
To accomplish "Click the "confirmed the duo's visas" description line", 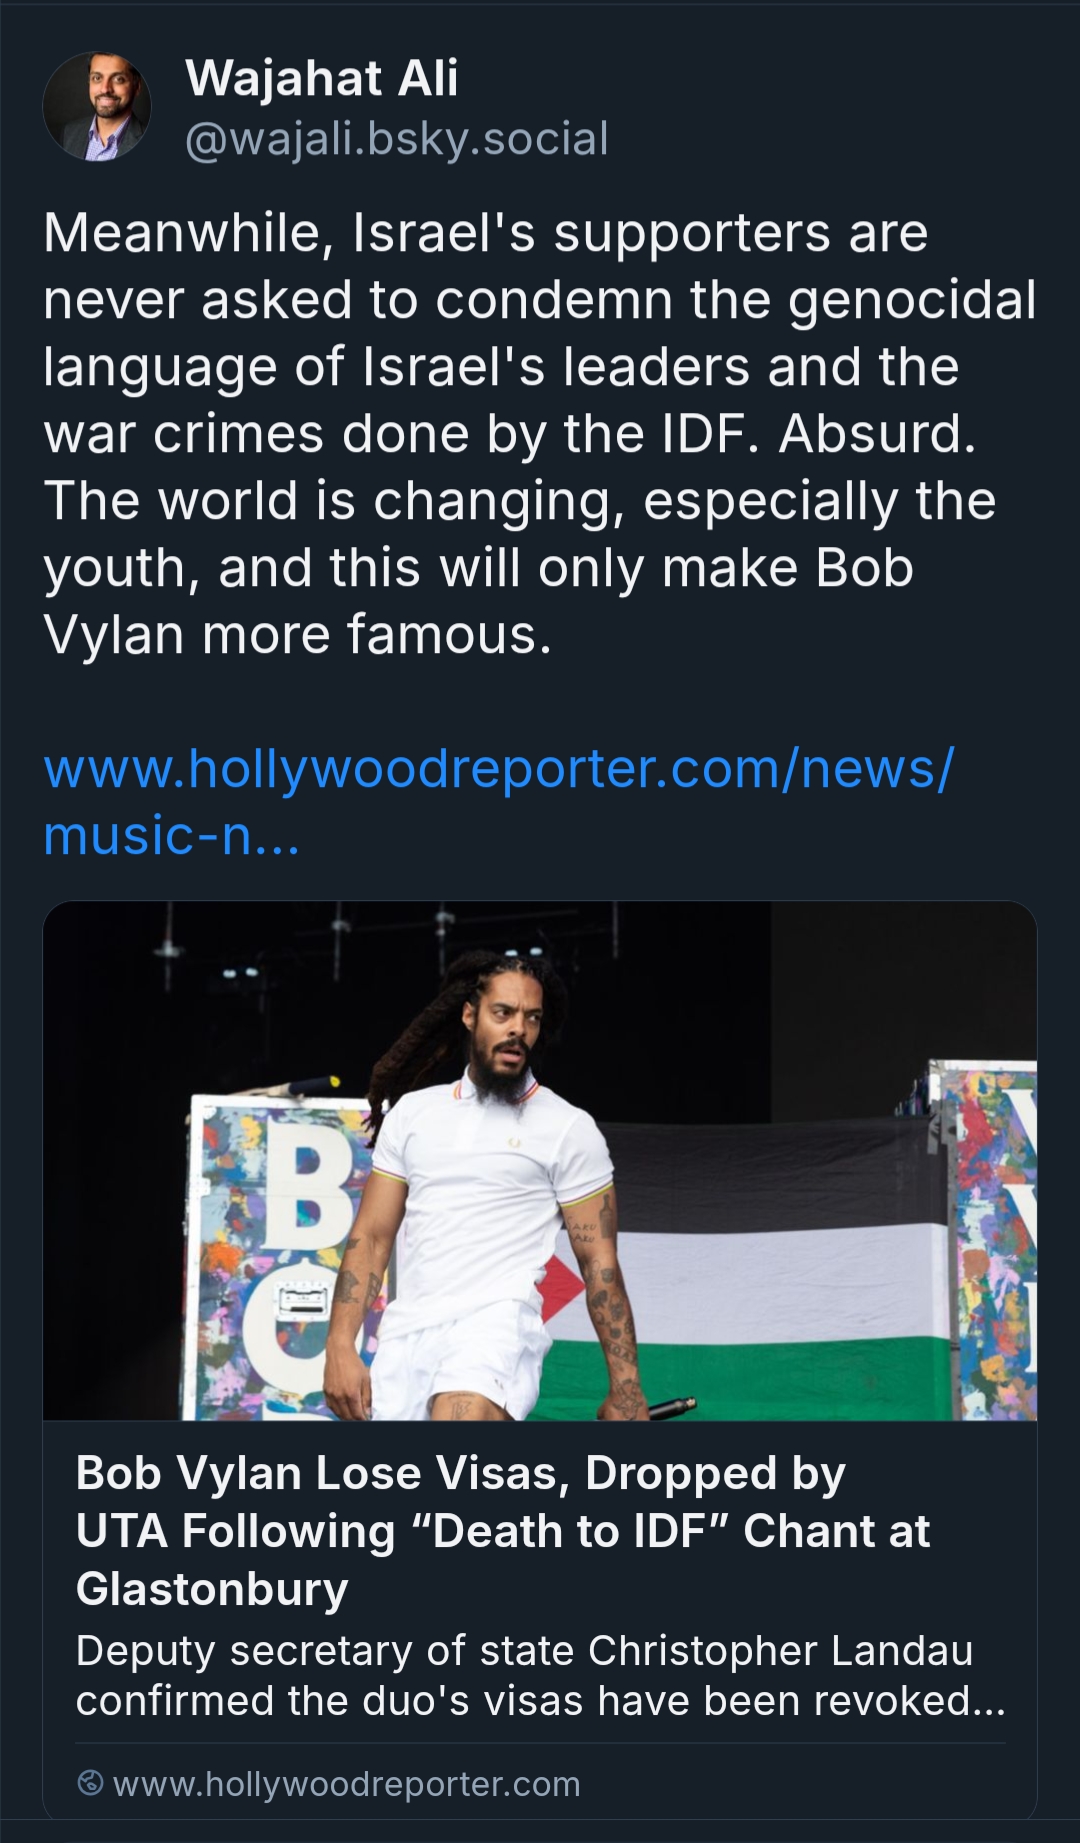I will (x=540, y=1700).
